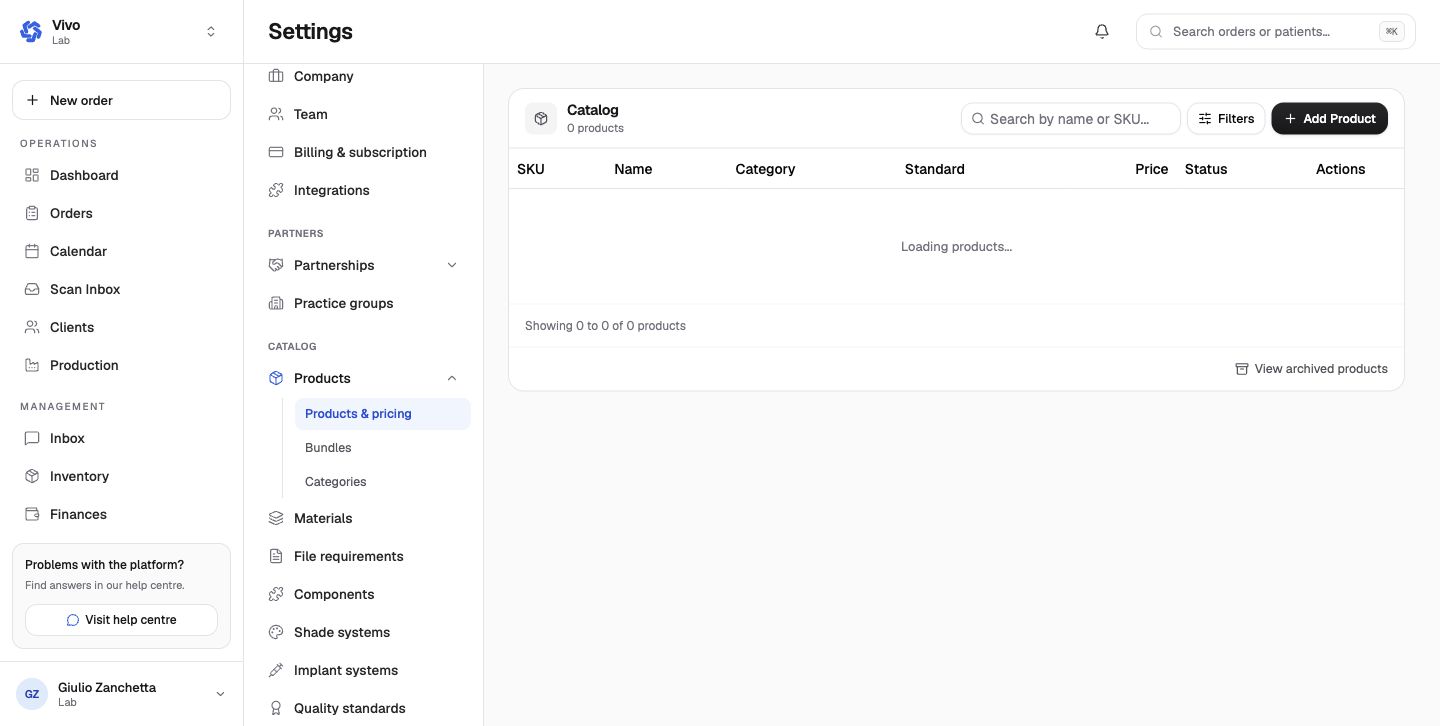
Task: Open the Filters options
Action: pos(1226,118)
